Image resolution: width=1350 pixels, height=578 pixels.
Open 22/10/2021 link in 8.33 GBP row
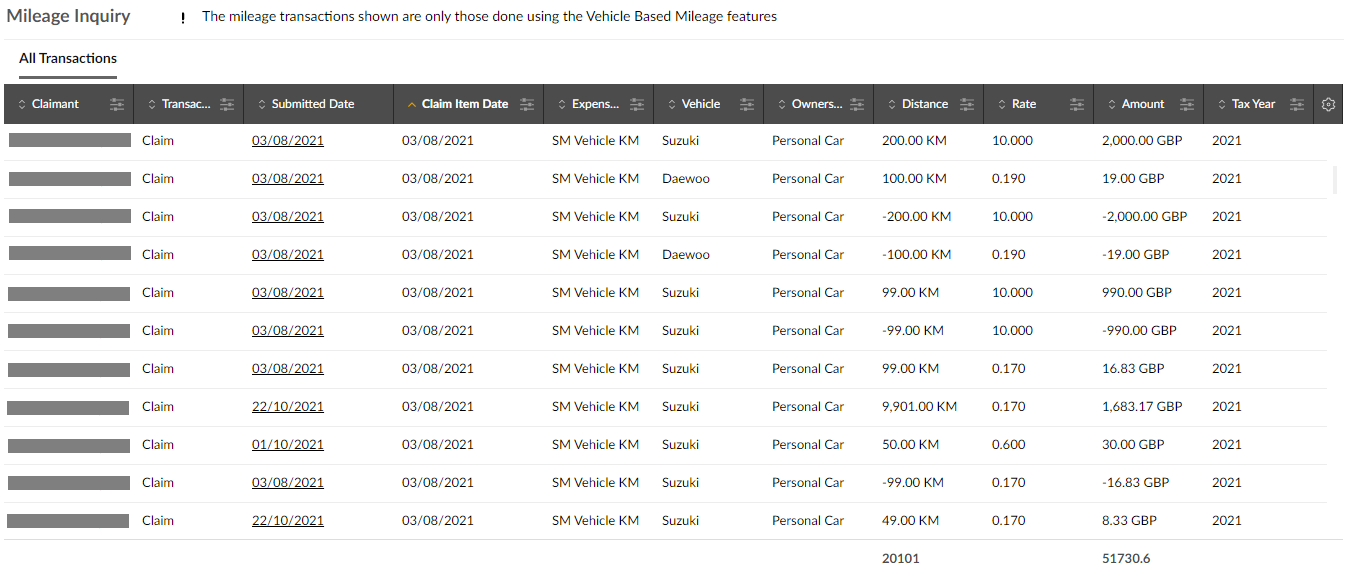tap(288, 521)
